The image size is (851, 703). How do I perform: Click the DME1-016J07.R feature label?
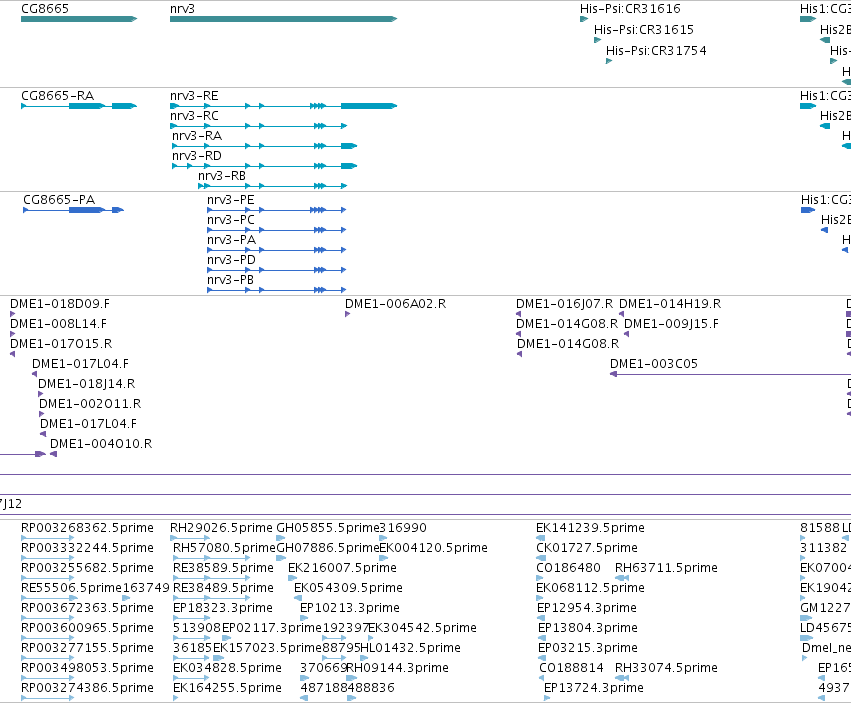pyautogui.click(x=564, y=303)
